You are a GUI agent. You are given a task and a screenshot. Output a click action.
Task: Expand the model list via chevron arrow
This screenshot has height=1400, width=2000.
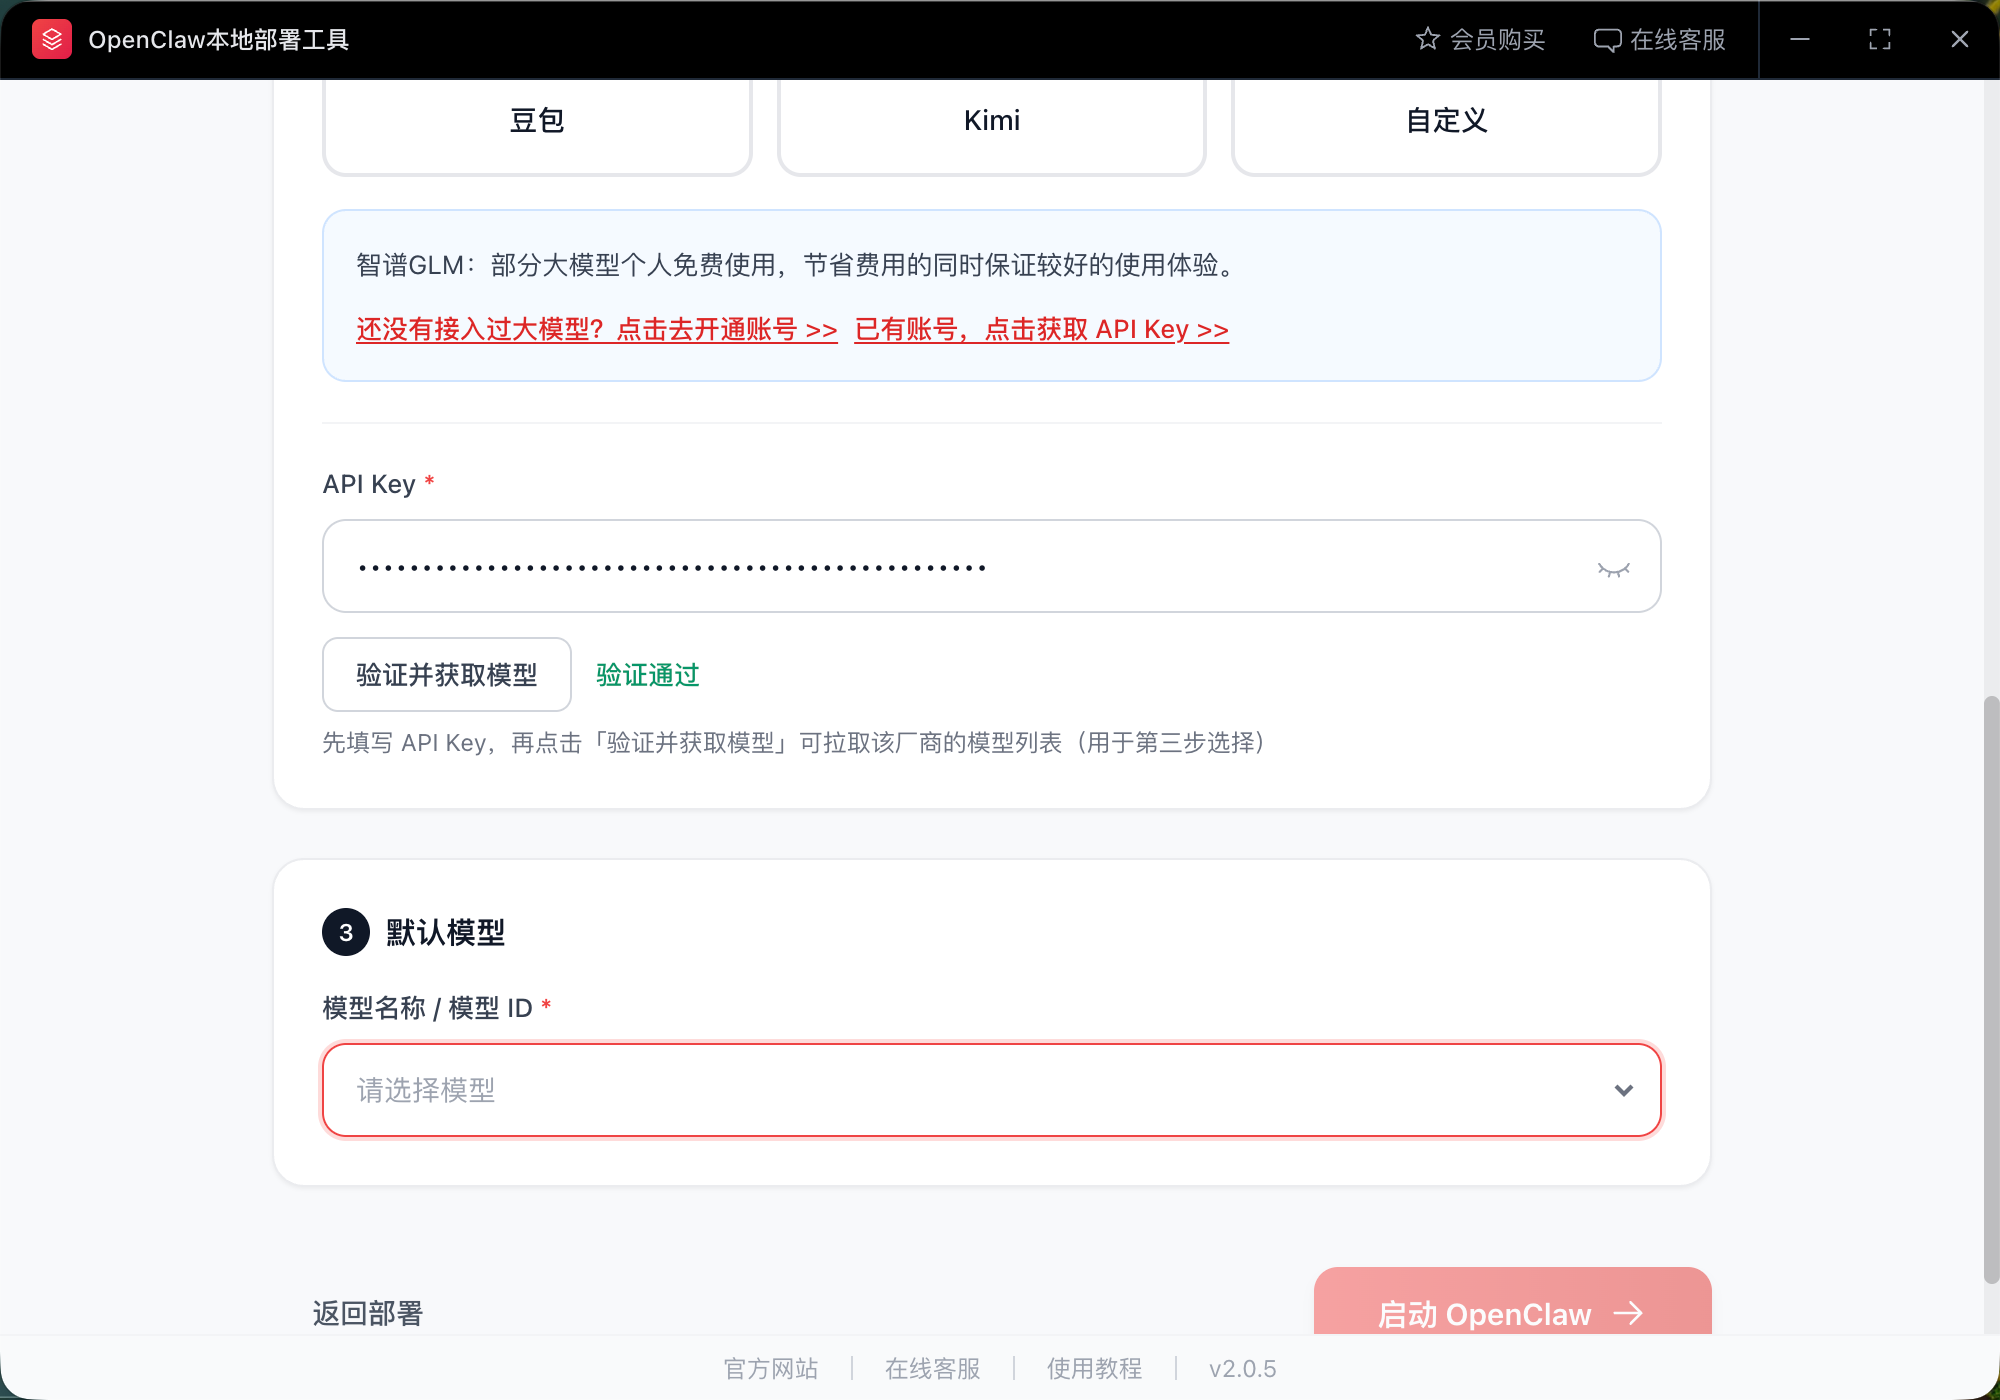pos(1623,1090)
